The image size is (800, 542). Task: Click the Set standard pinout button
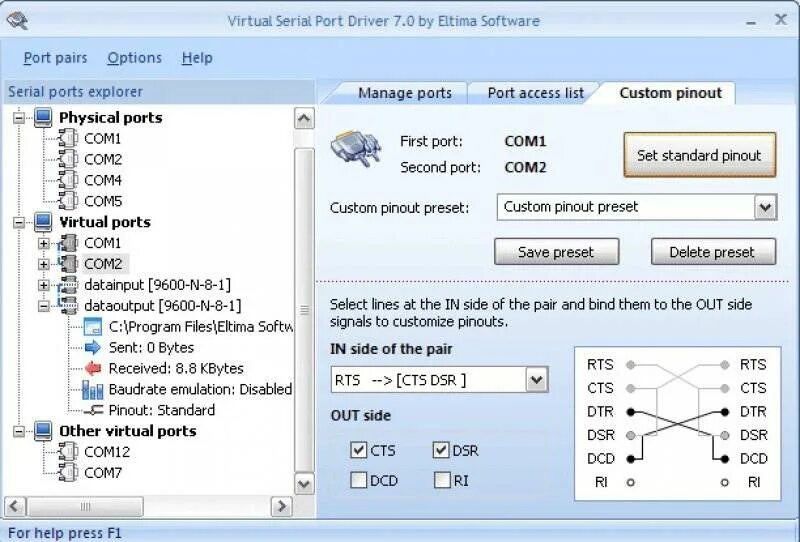pyautogui.click(x=699, y=155)
